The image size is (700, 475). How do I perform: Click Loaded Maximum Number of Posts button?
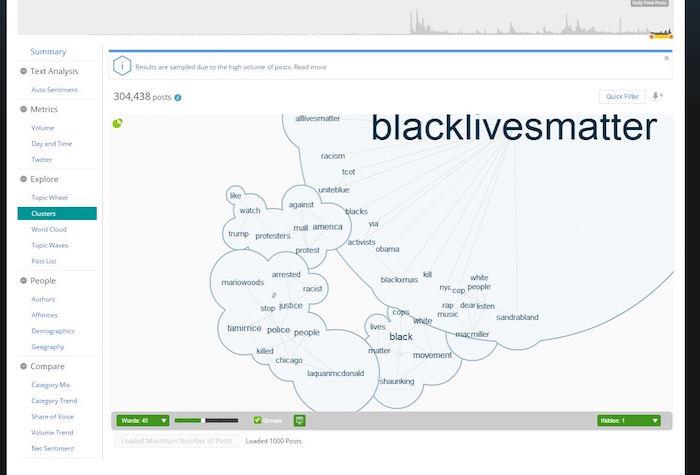[176, 441]
